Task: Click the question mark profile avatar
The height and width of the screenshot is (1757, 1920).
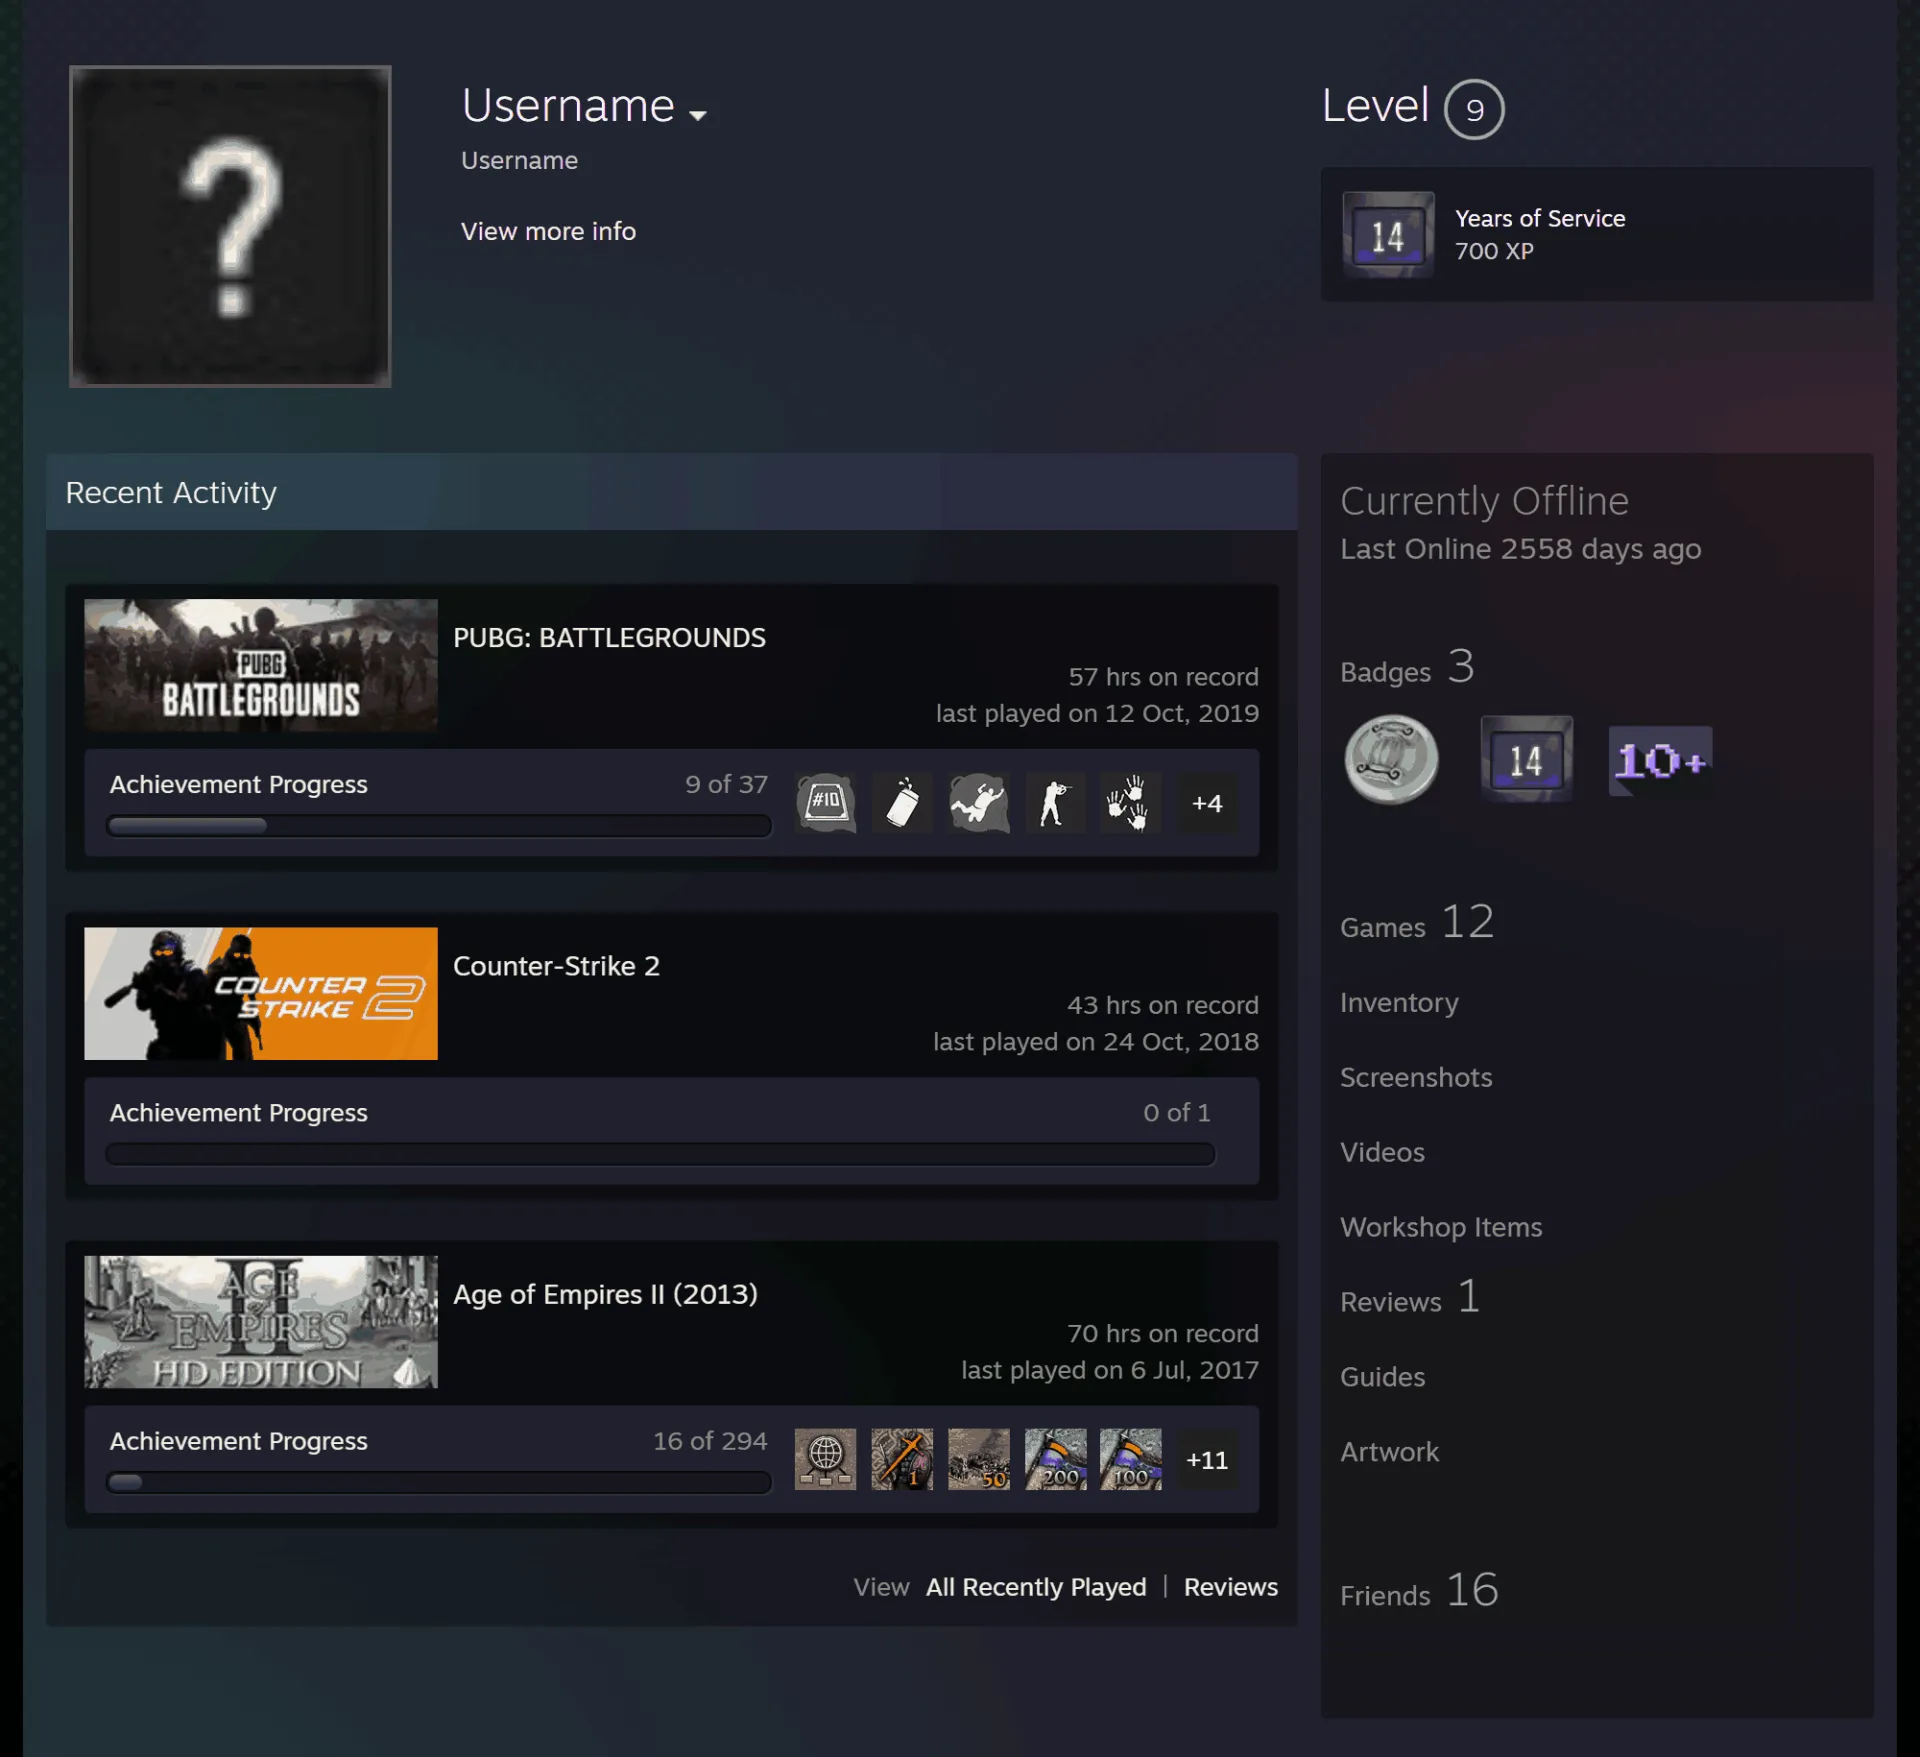Action: [230, 226]
